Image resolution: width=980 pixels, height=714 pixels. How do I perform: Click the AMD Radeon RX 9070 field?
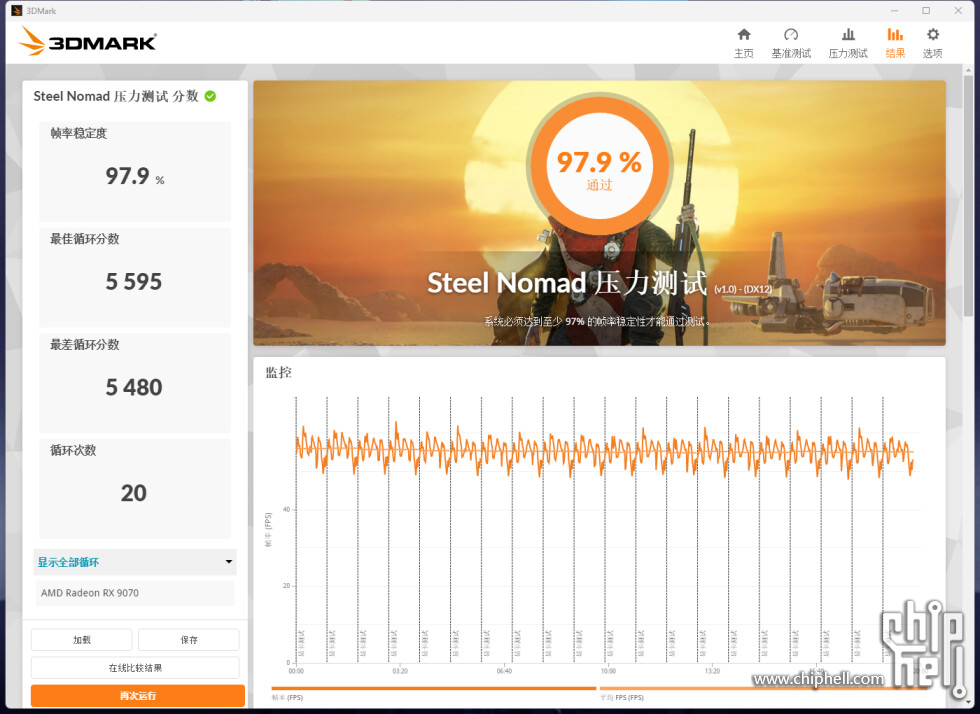click(x=135, y=593)
